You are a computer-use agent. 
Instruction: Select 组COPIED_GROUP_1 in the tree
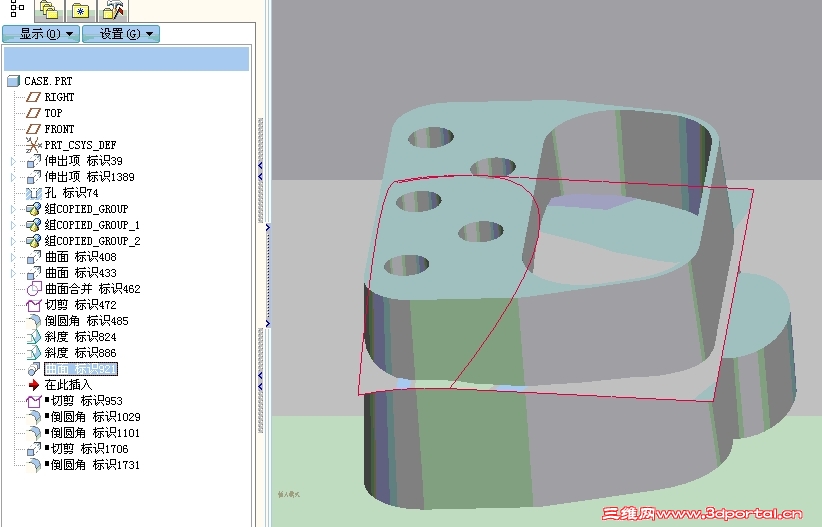click(92, 225)
